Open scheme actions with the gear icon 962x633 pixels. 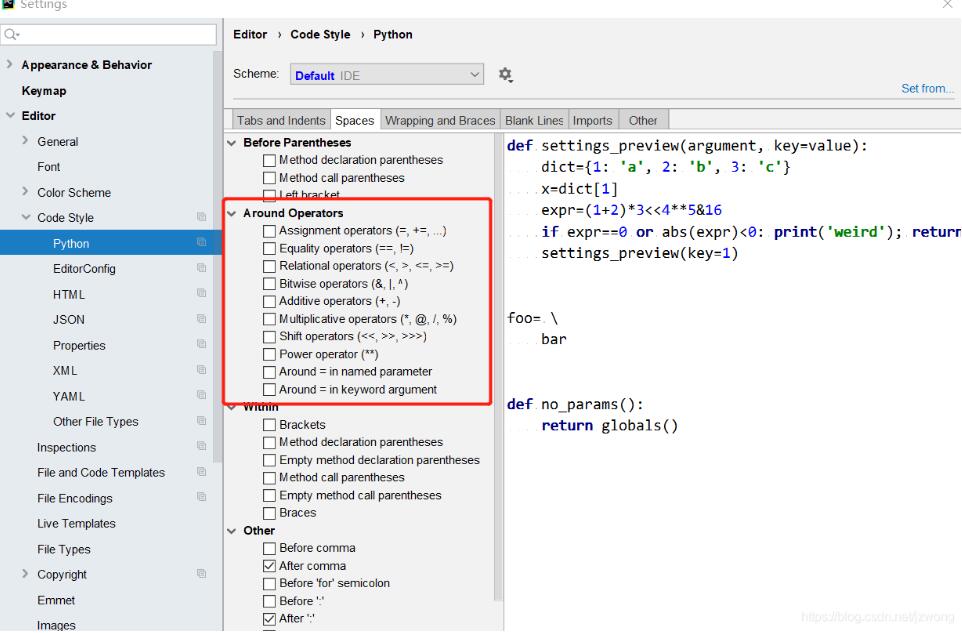506,74
